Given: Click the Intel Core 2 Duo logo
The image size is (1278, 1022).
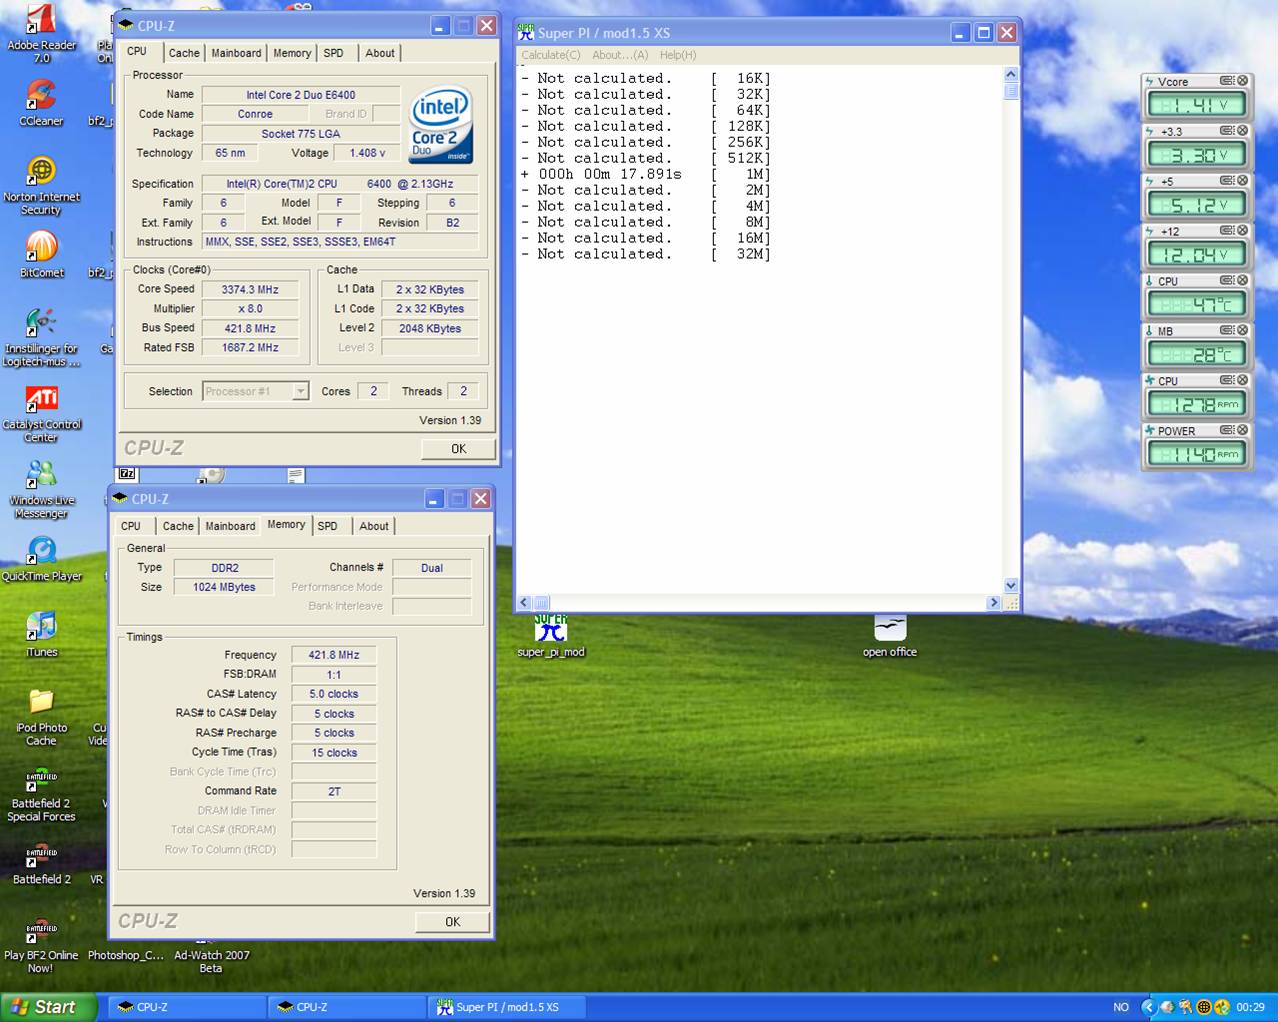Looking at the screenshot, I should point(441,125).
